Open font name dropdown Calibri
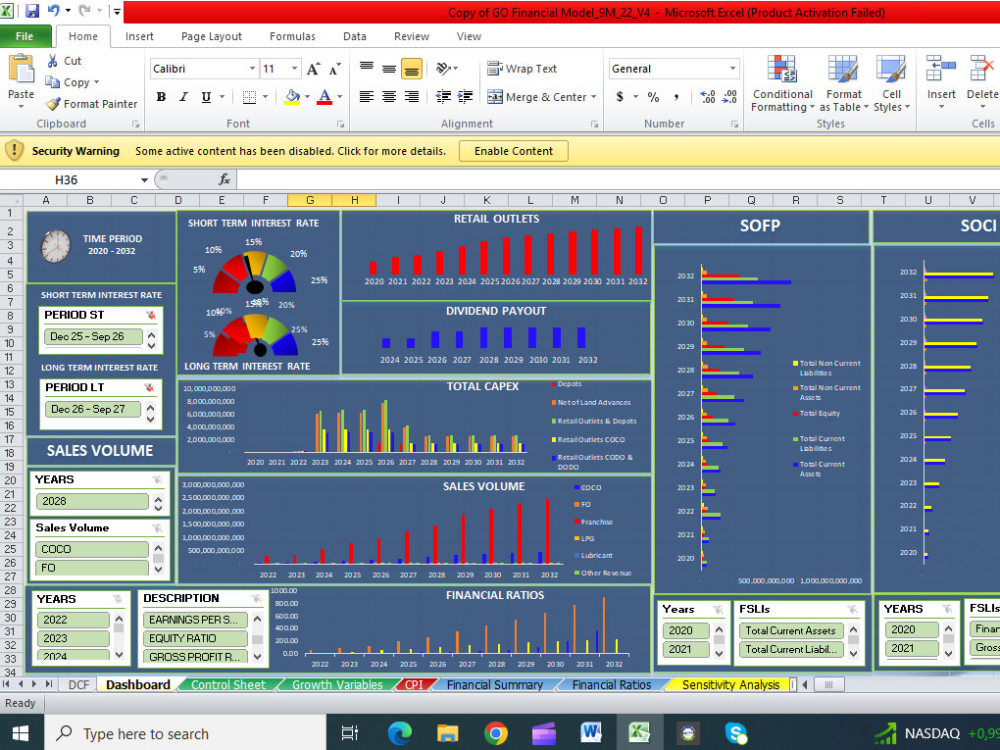The height and width of the screenshot is (750, 1000). point(253,69)
